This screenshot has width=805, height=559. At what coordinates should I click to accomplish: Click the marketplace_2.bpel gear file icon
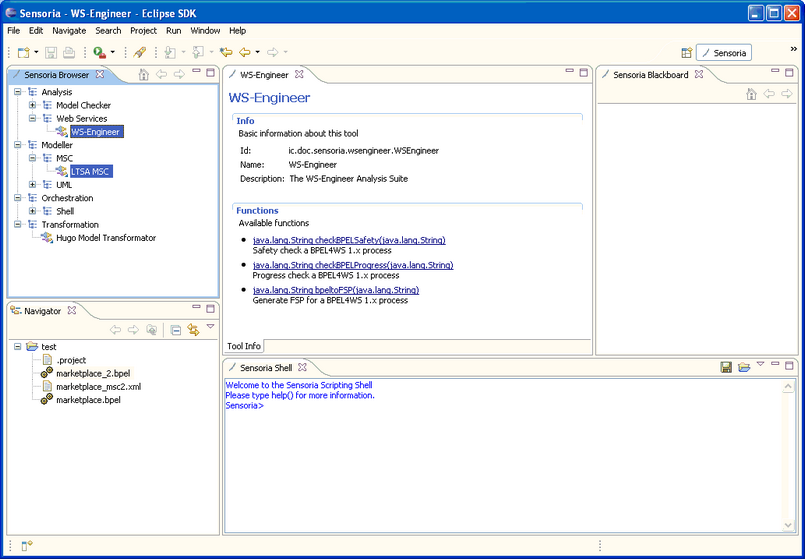tap(47, 373)
